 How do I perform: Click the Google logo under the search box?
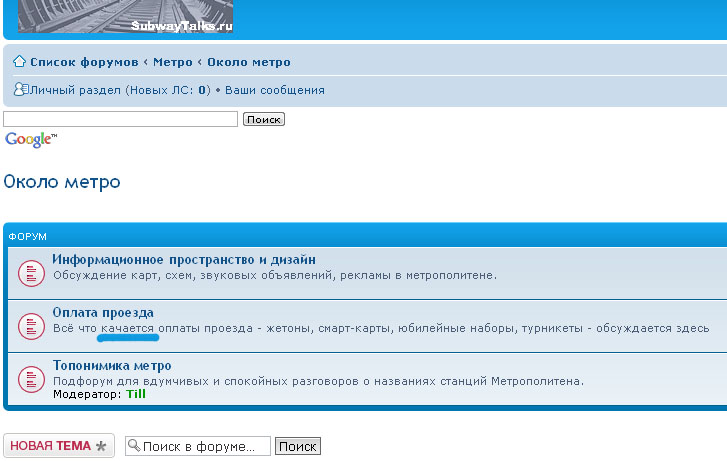tap(31, 140)
